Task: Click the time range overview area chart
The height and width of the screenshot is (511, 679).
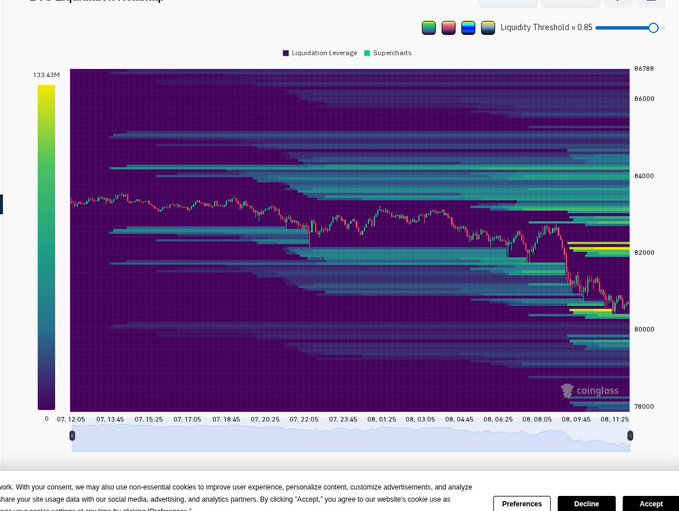Action: 351,438
